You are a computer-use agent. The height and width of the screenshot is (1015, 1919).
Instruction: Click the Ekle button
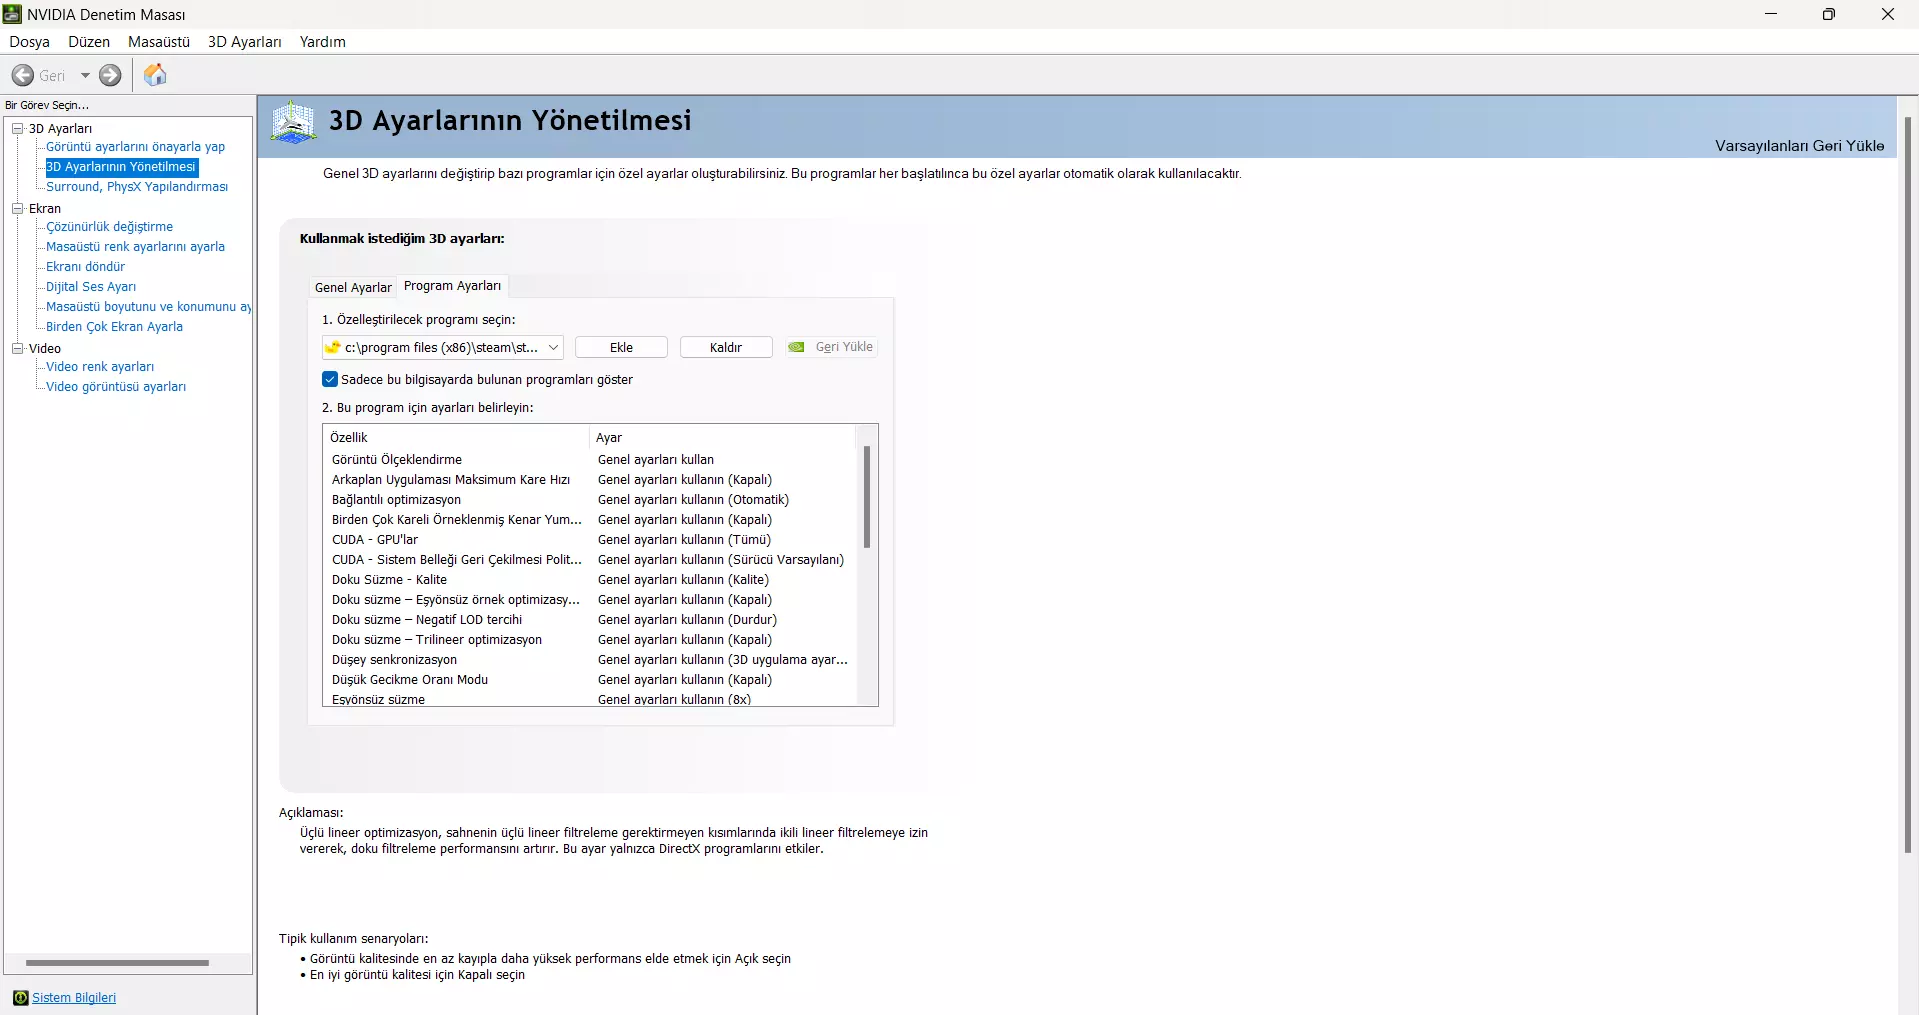621,347
